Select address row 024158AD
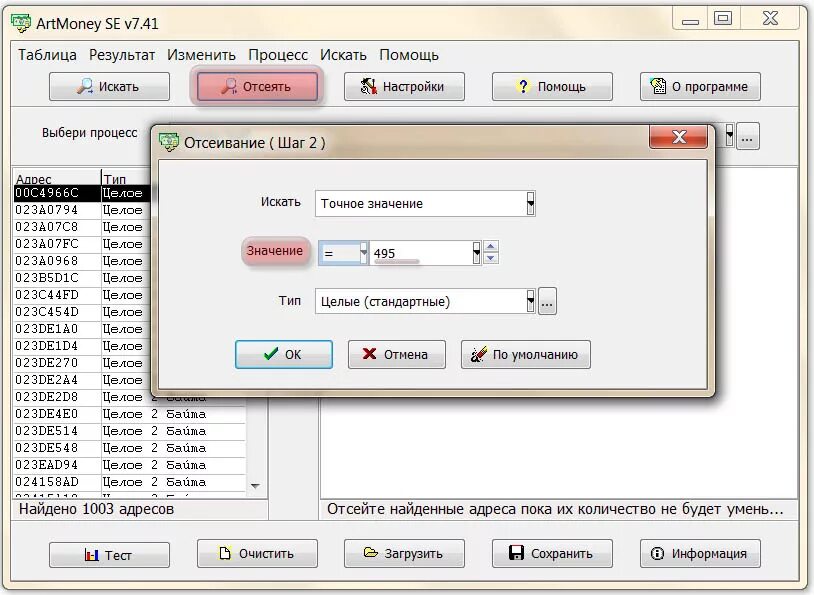The image size is (814, 595). 129,482
